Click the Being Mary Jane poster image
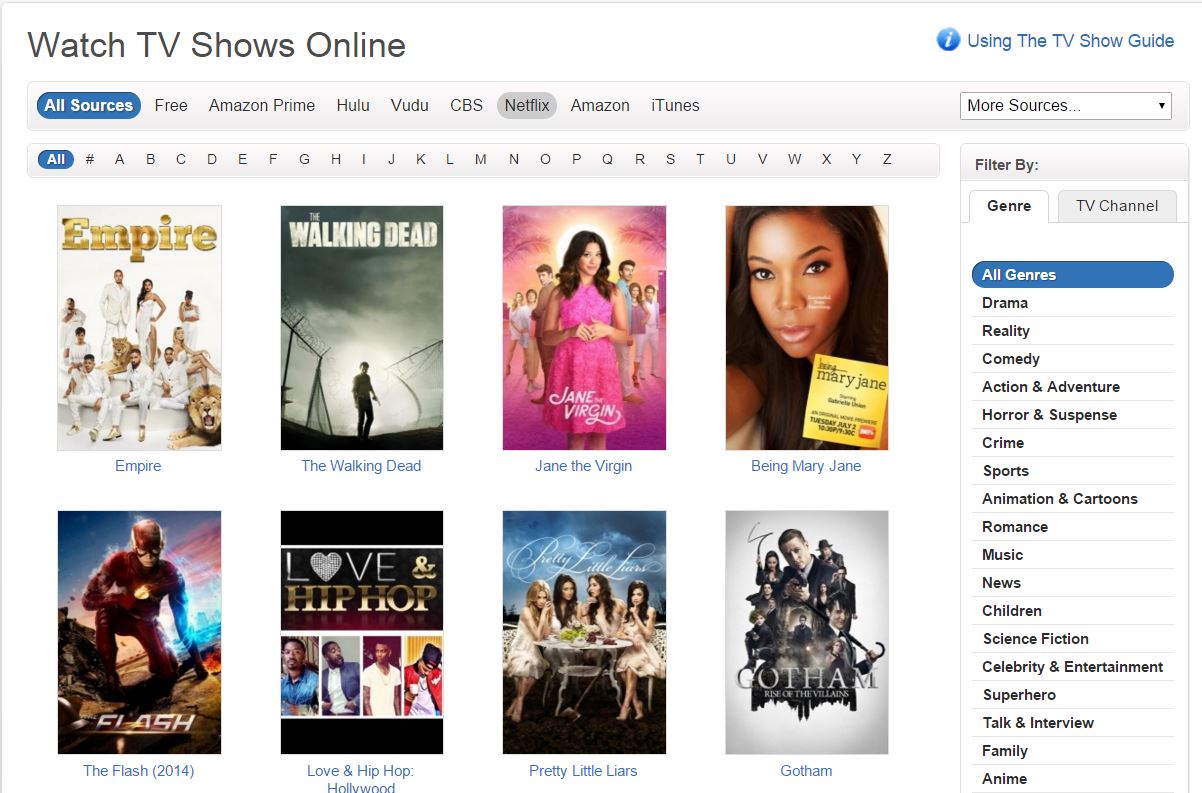This screenshot has width=1202, height=793. 806,328
